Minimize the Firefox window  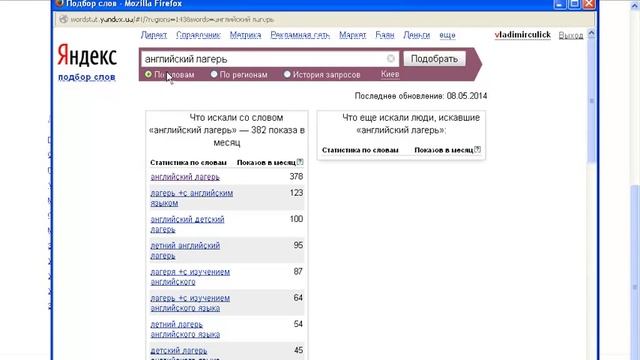[560, 4]
